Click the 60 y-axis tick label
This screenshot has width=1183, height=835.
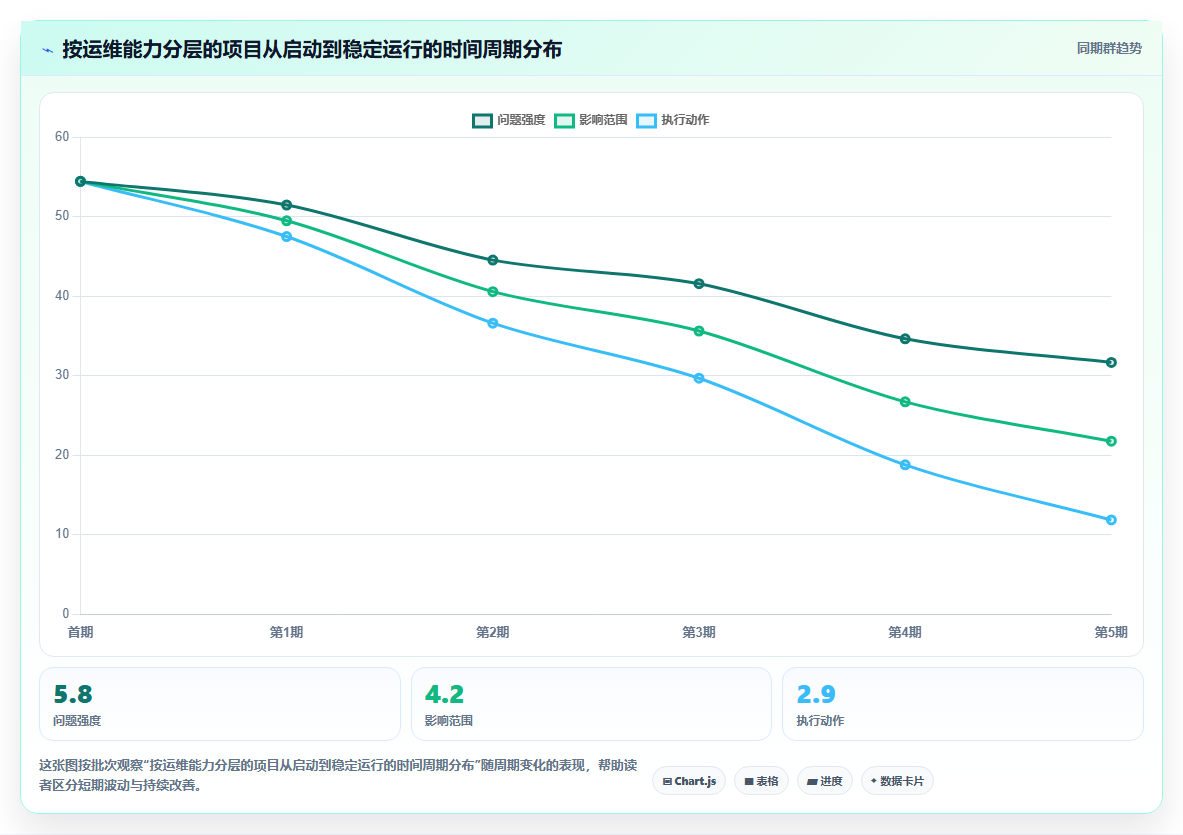coord(62,137)
